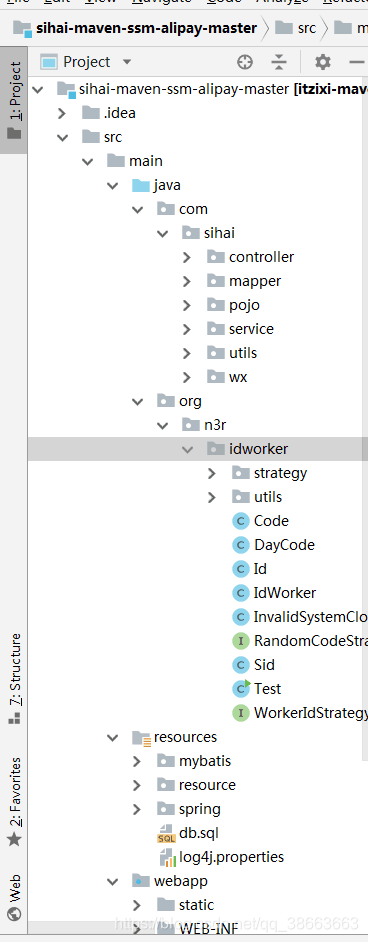Expand the pojo package arrow

187,305
